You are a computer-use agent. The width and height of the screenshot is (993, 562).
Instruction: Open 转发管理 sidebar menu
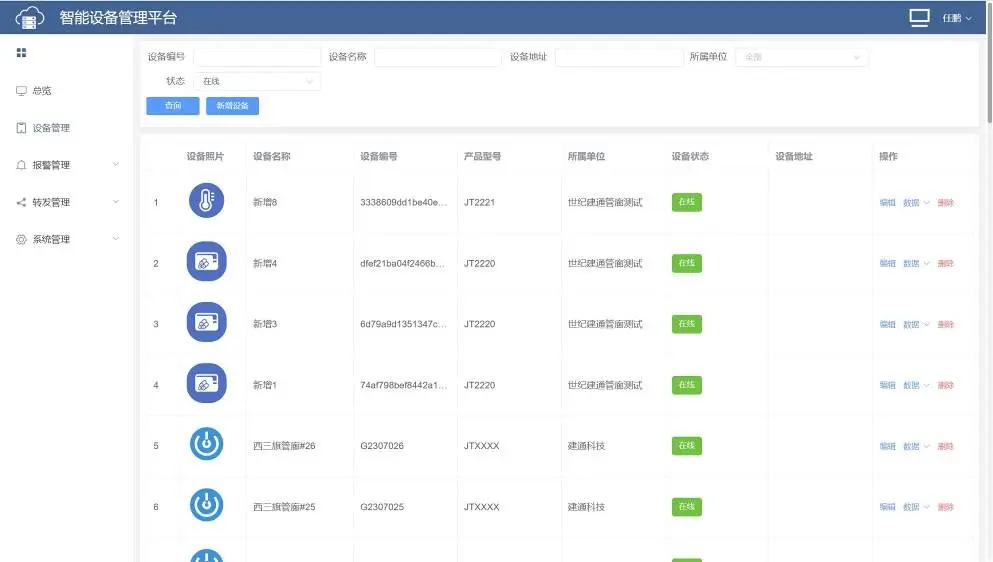click(x=66, y=202)
